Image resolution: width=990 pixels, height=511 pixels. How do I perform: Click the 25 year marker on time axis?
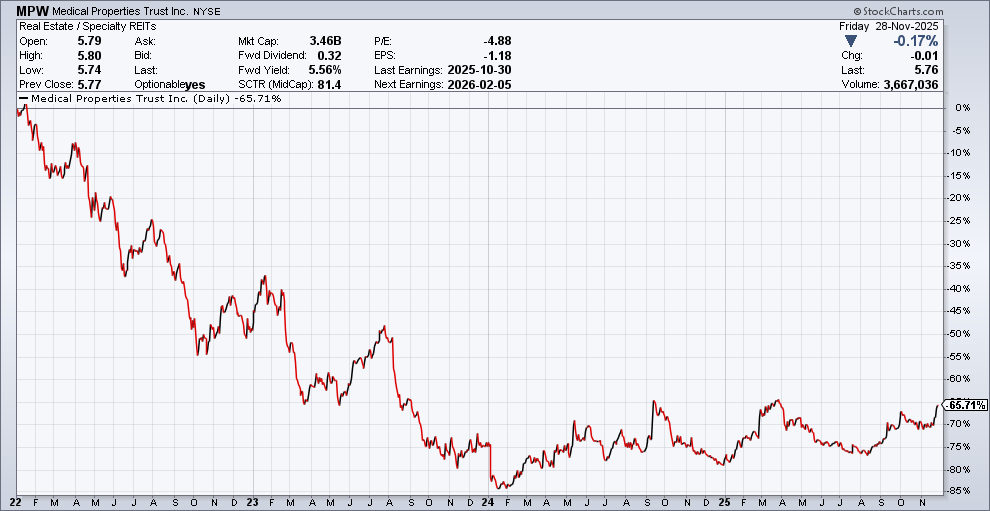[724, 501]
